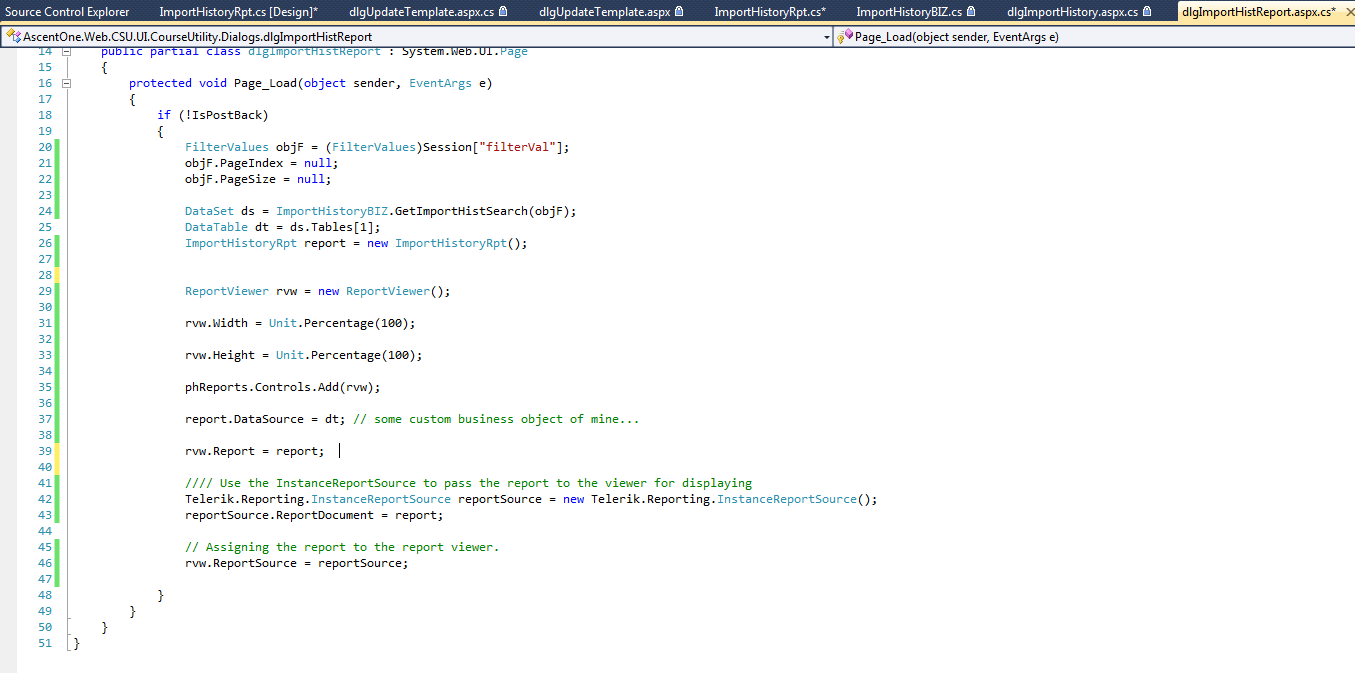This screenshot has height=673, width=1355.
Task: Click line number 39 in the margin
Action: tap(44, 451)
